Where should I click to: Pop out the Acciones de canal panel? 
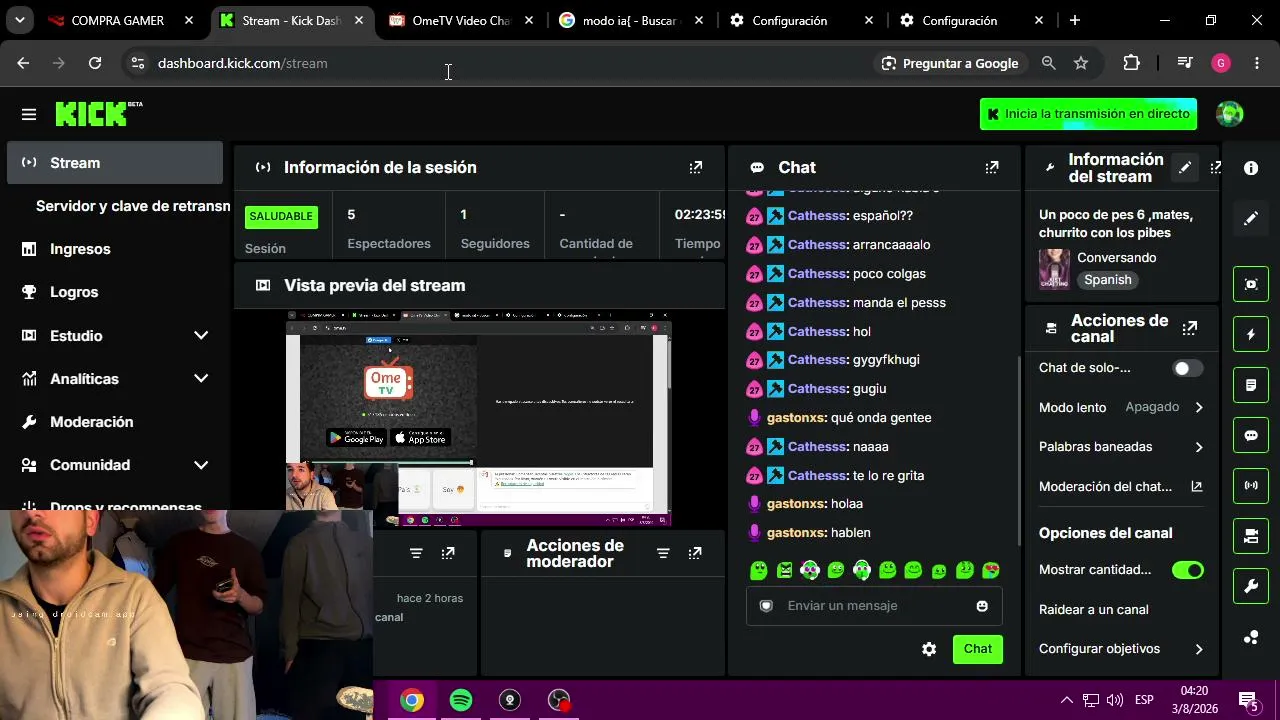1190,328
